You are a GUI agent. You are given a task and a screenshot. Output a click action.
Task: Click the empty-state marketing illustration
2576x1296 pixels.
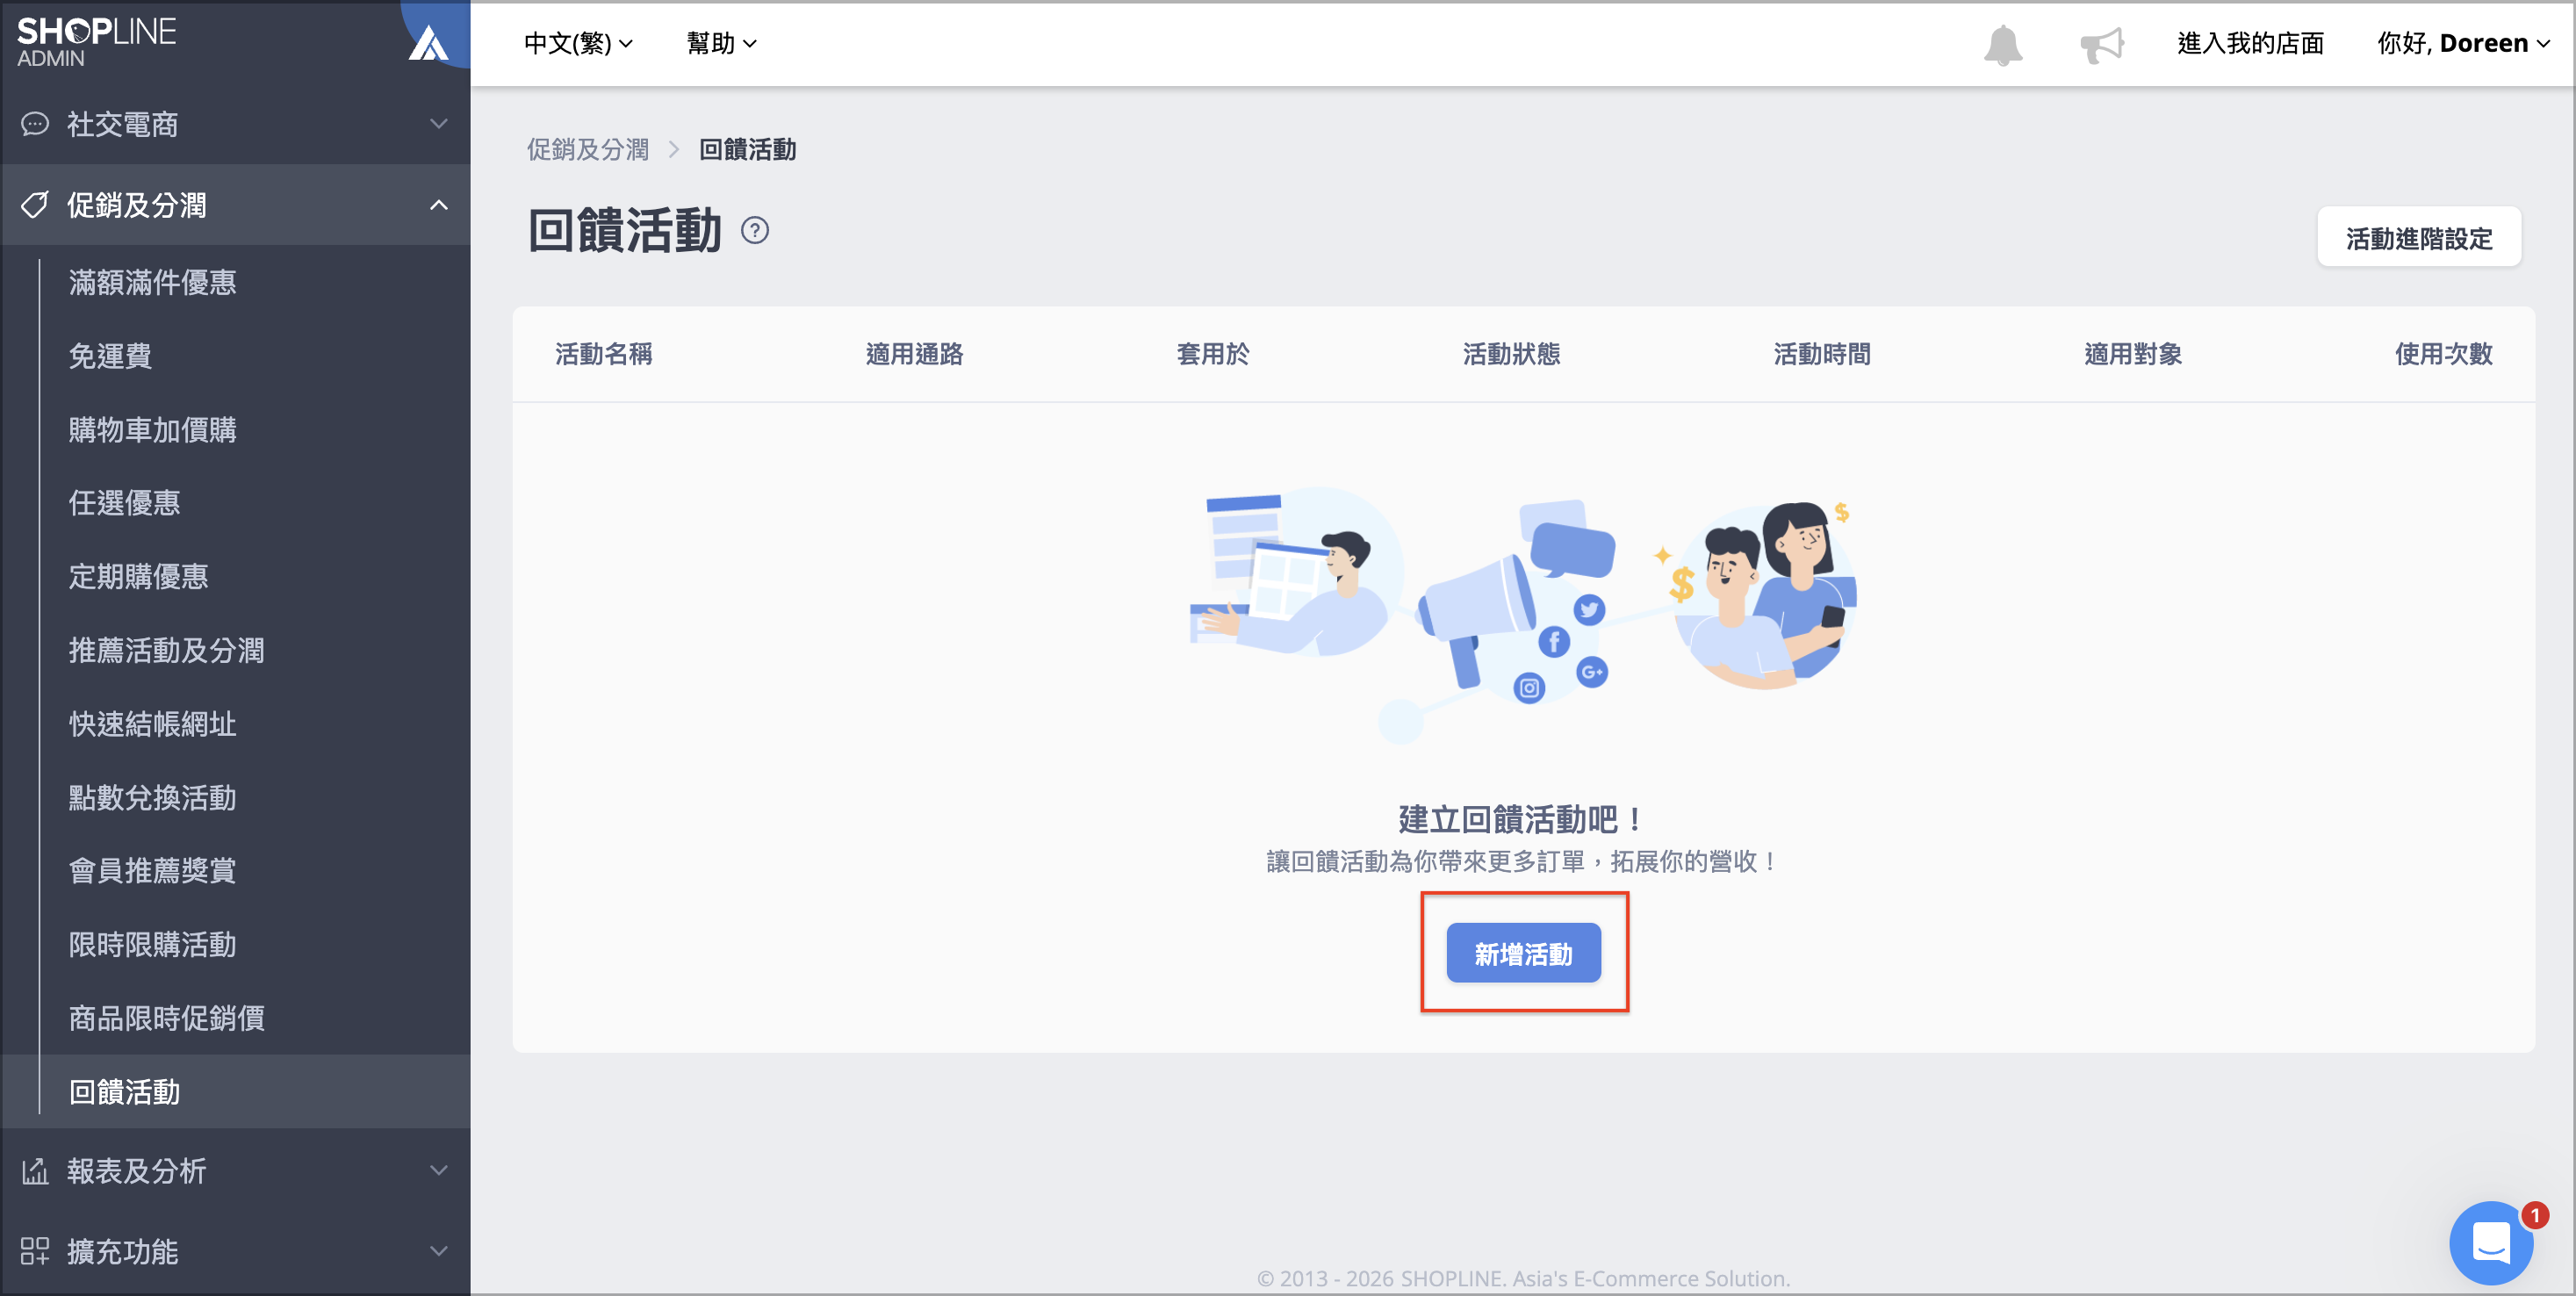tap(1523, 615)
